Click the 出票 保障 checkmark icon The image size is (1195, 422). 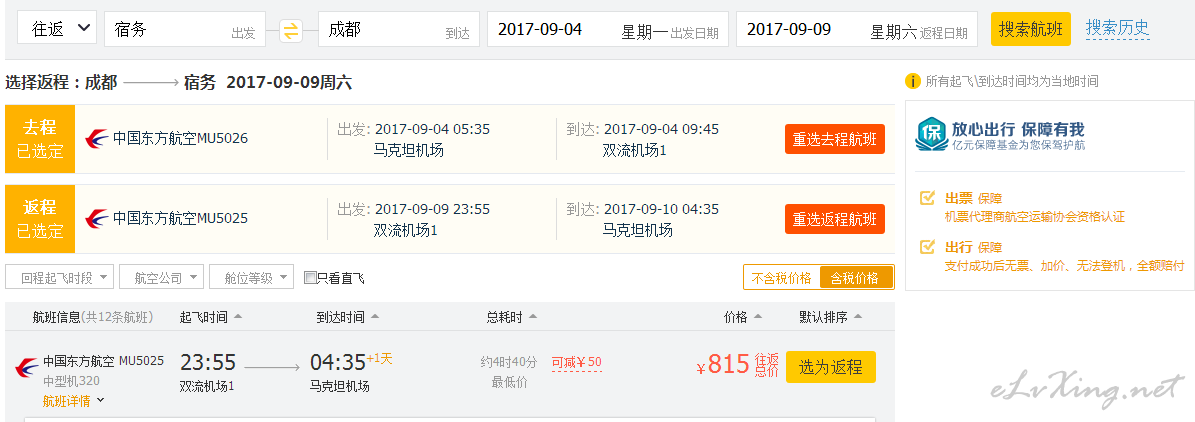click(x=927, y=198)
